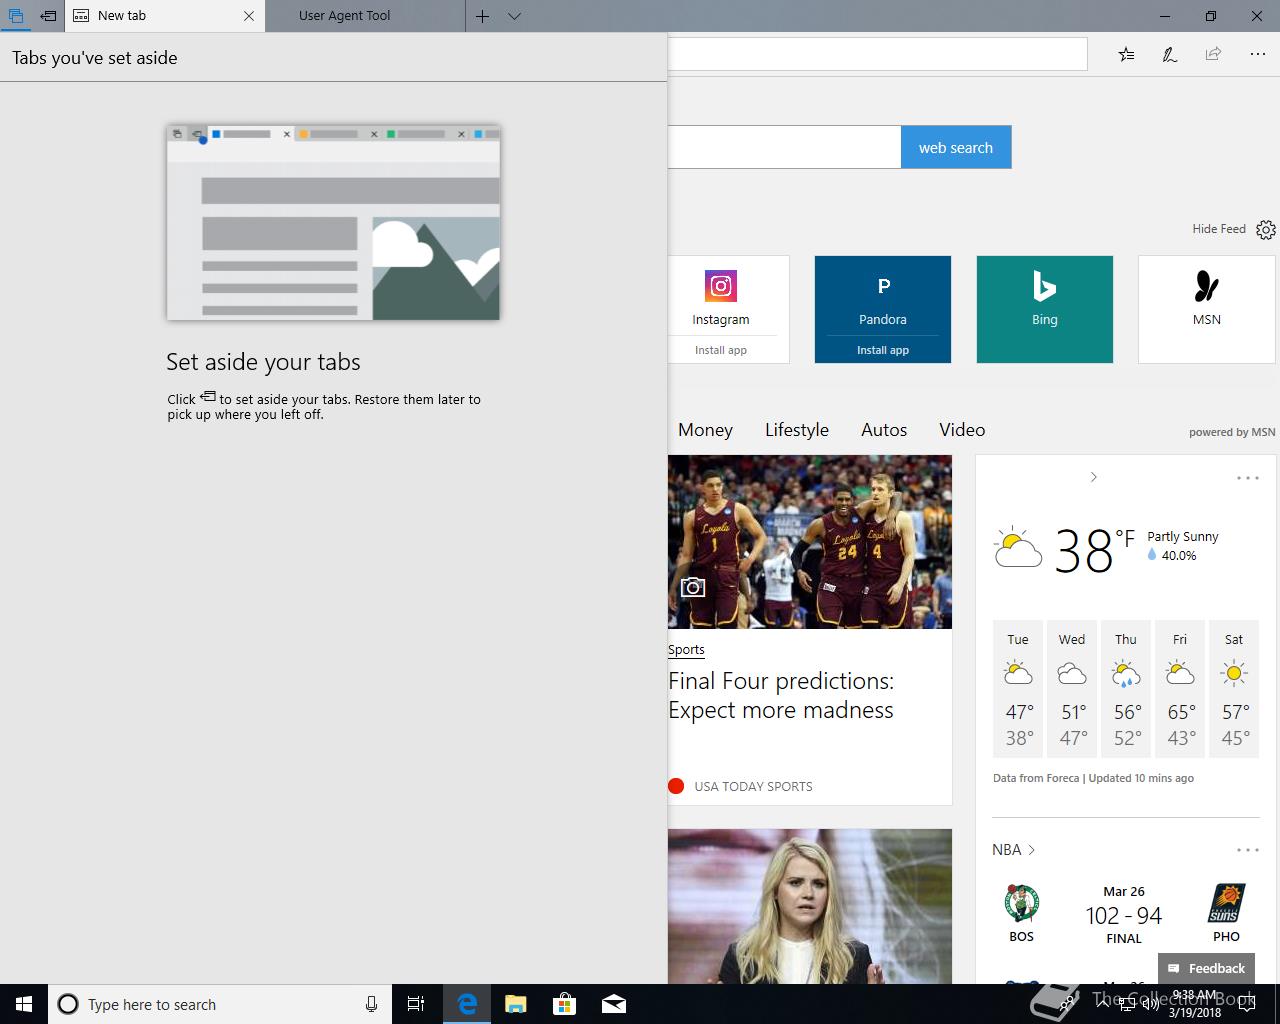Open the Settings and more menu
Viewport: 1280px width, 1024px height.
coord(1257,54)
